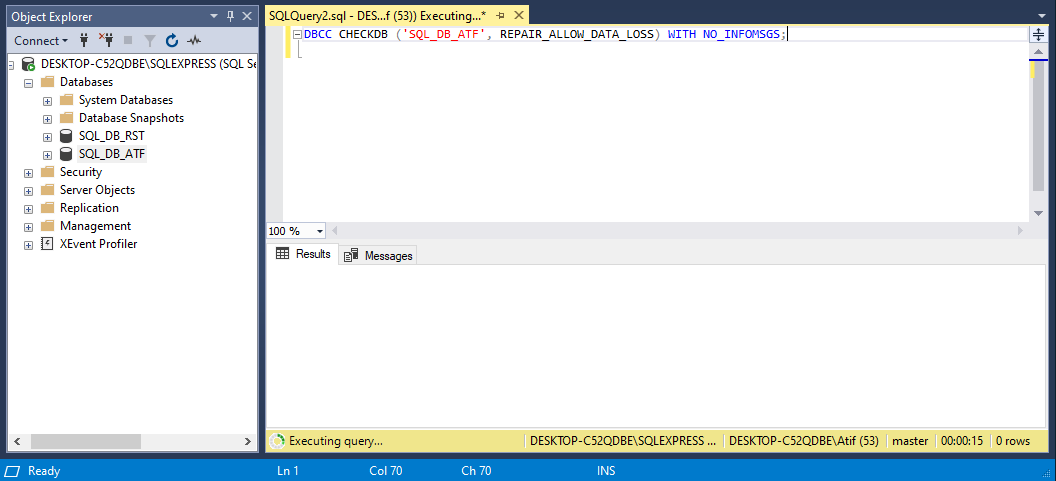This screenshot has width=1056, height=481.
Task: Expand the Server Objects folder node
Action: click(28, 191)
